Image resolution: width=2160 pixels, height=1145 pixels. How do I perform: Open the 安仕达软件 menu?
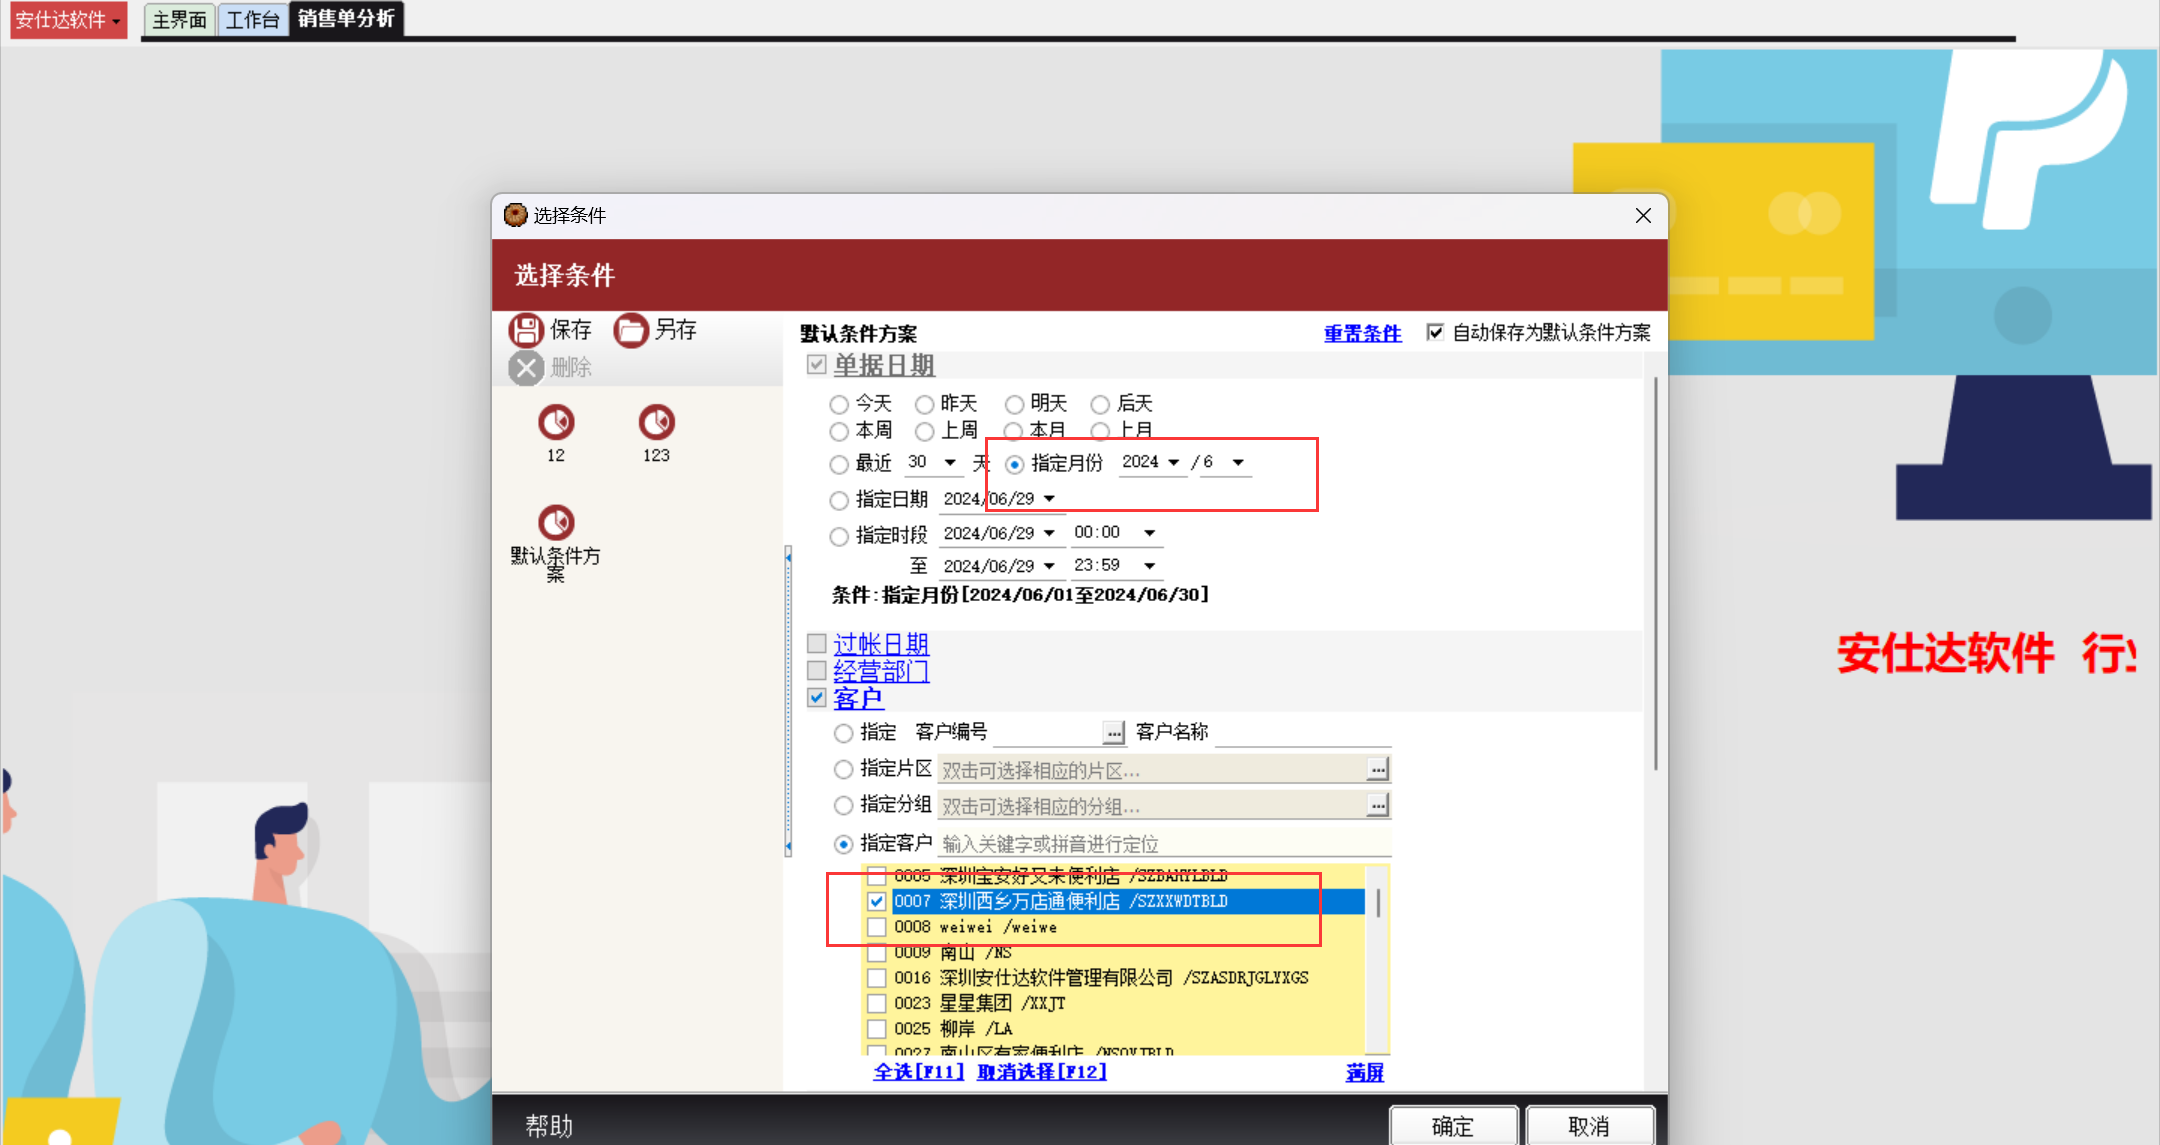pos(68,20)
